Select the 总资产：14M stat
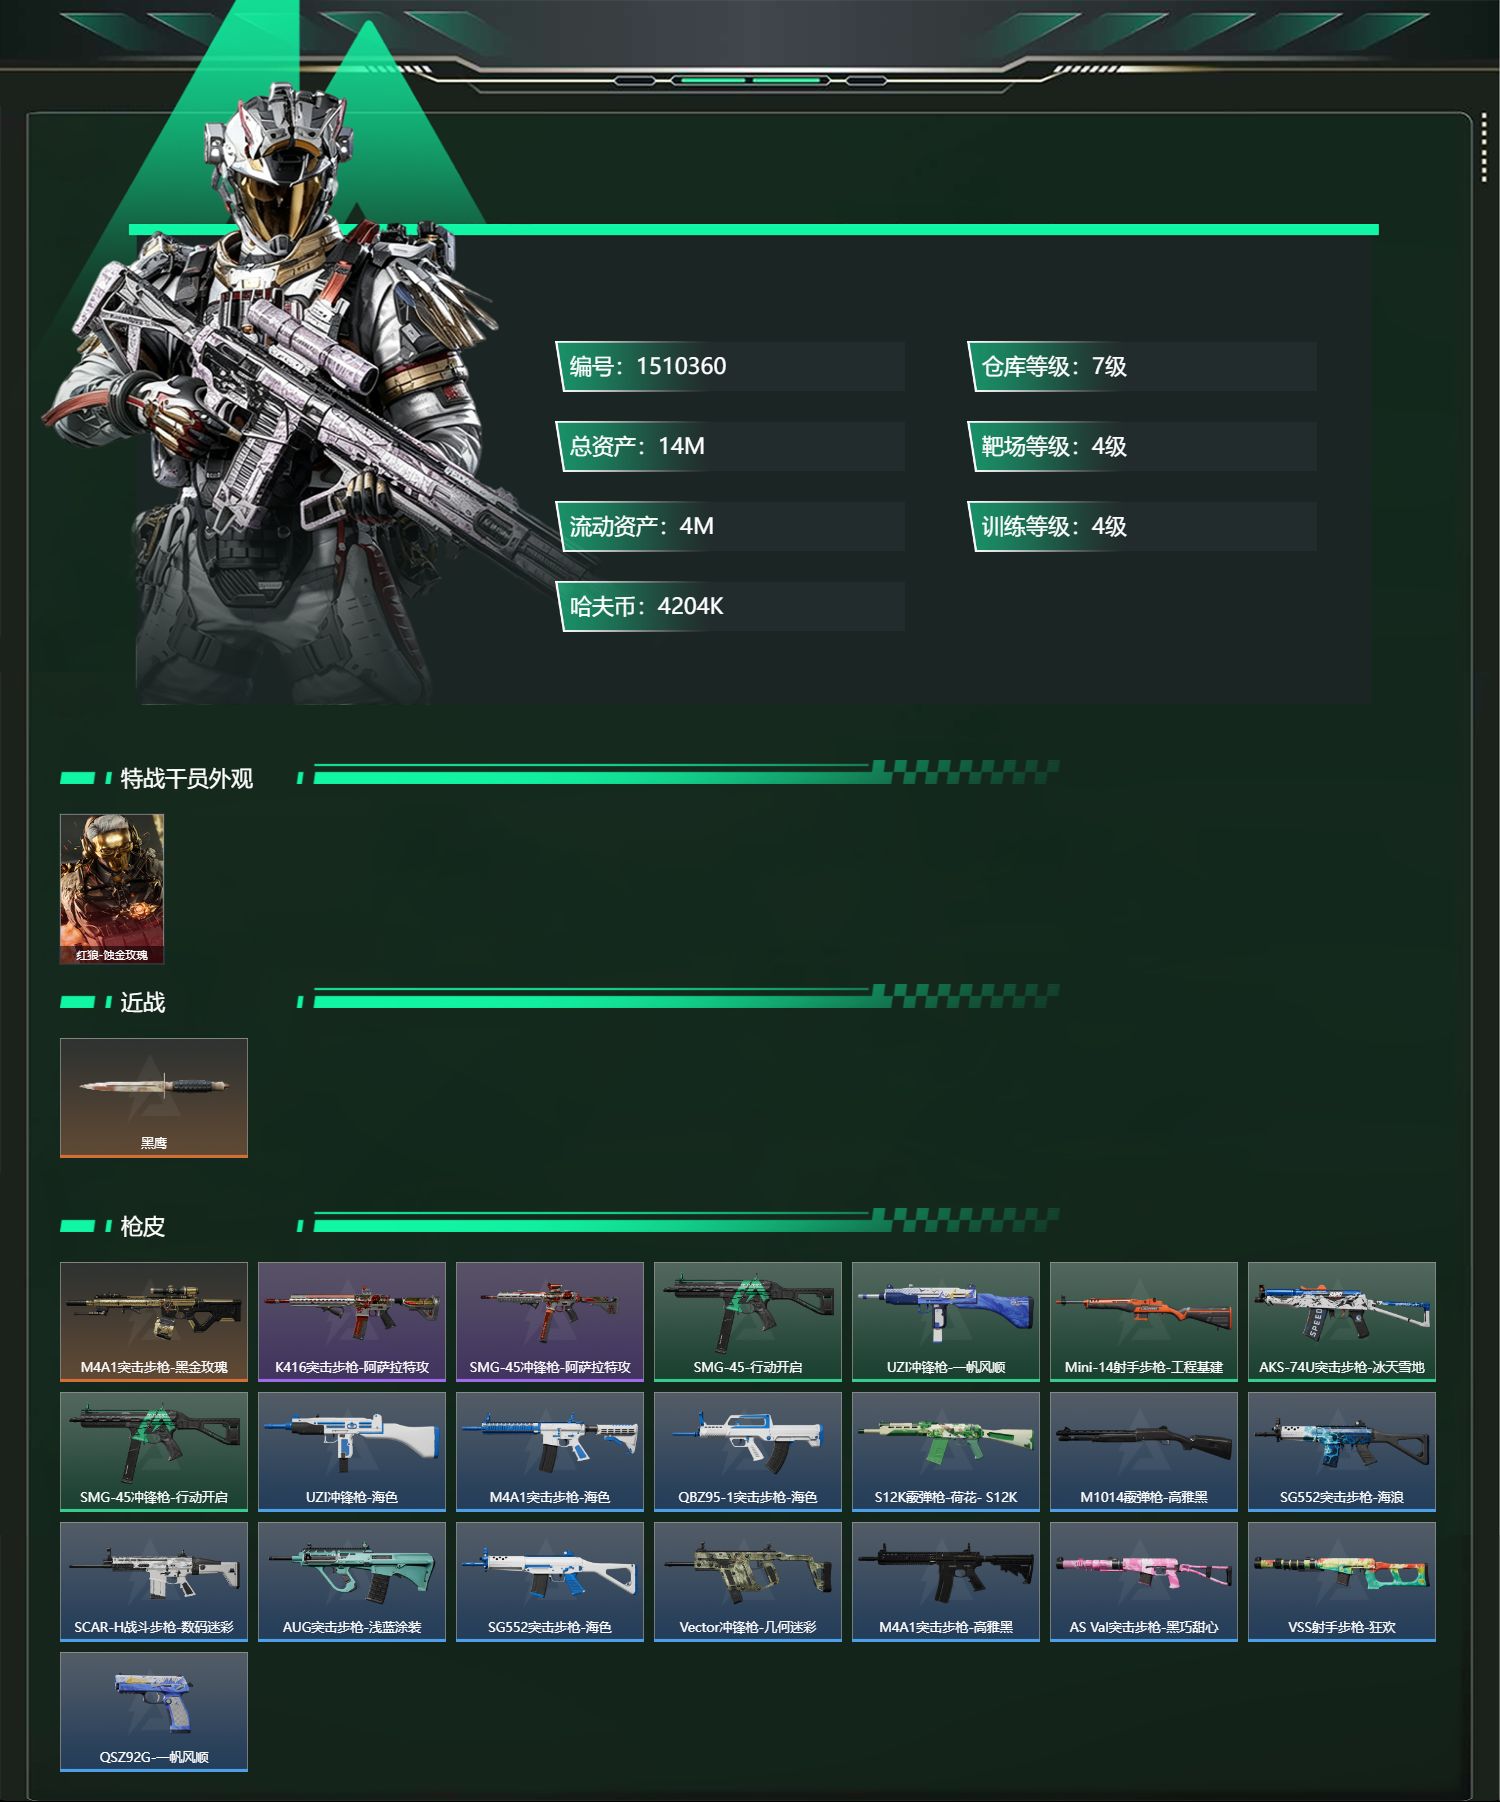The image size is (1500, 1802). coord(730,446)
